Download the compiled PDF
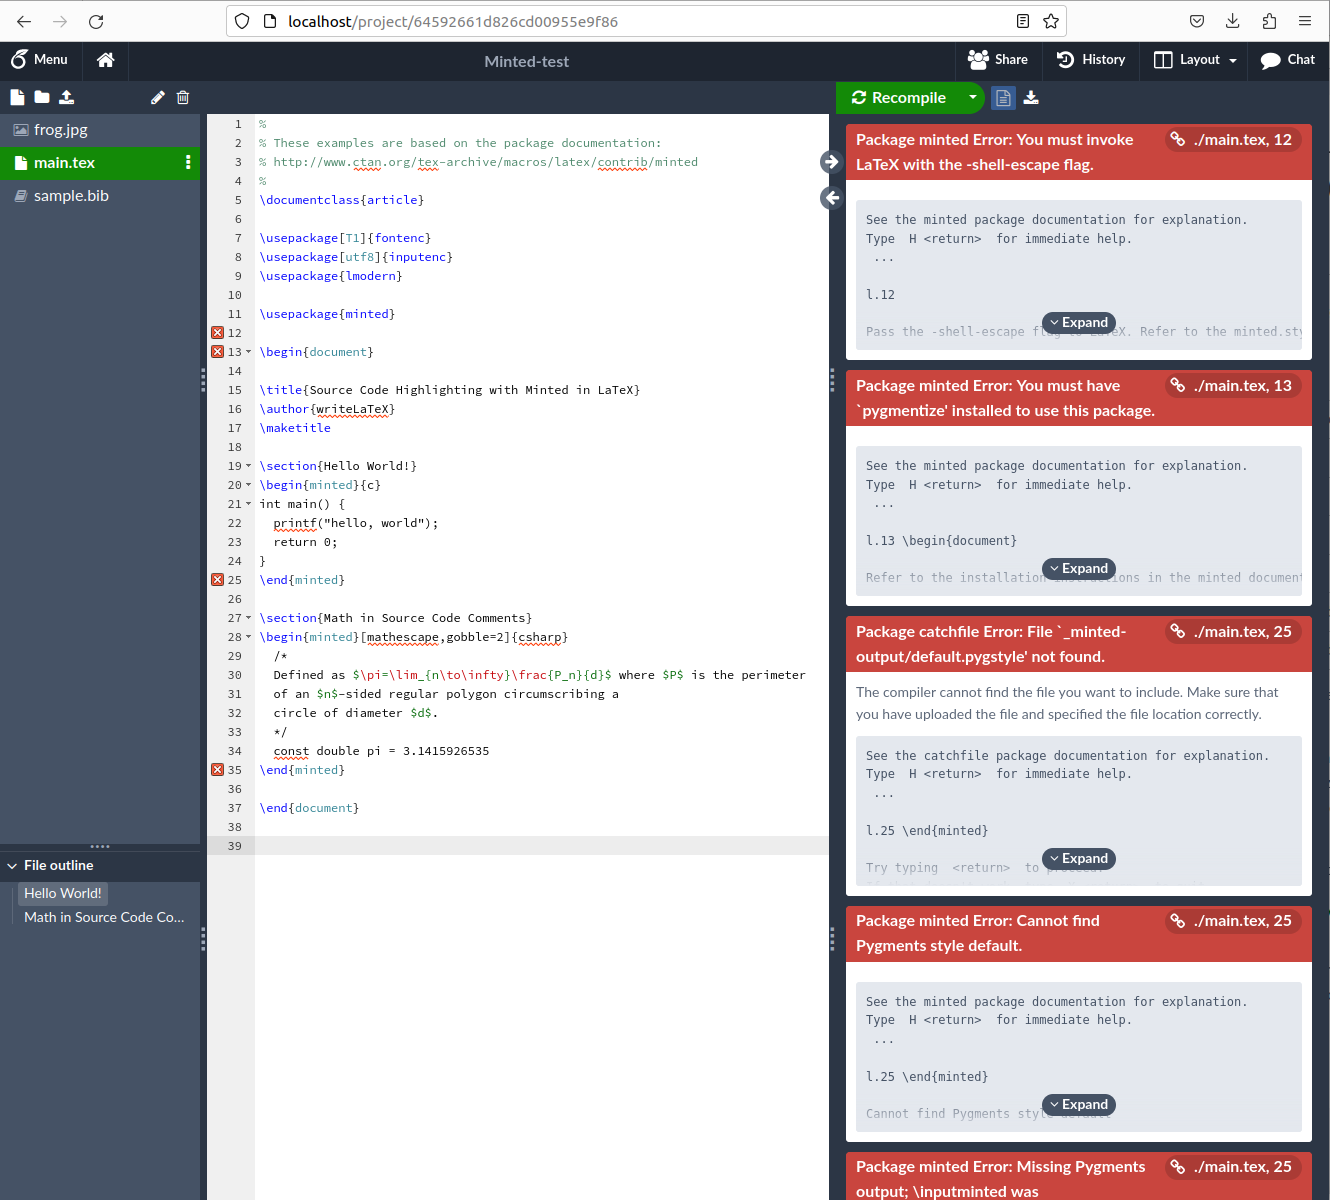 [1031, 97]
